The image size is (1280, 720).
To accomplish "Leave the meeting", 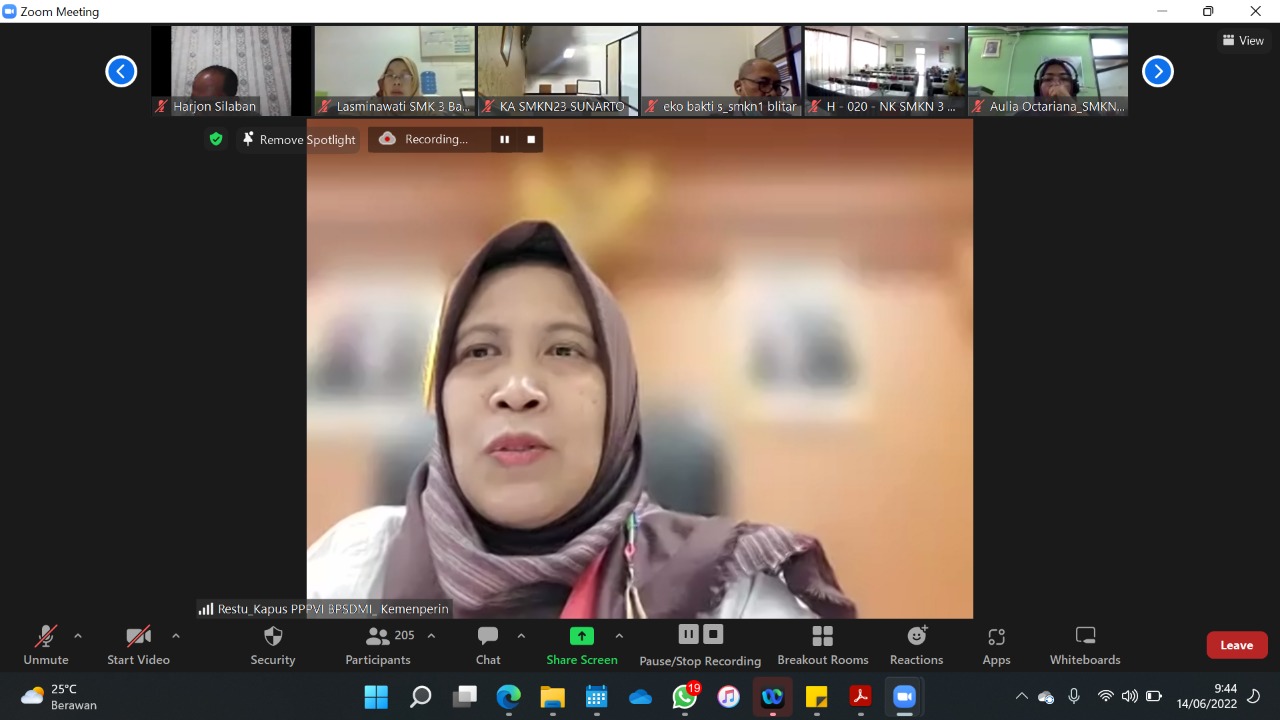I will click(1237, 645).
